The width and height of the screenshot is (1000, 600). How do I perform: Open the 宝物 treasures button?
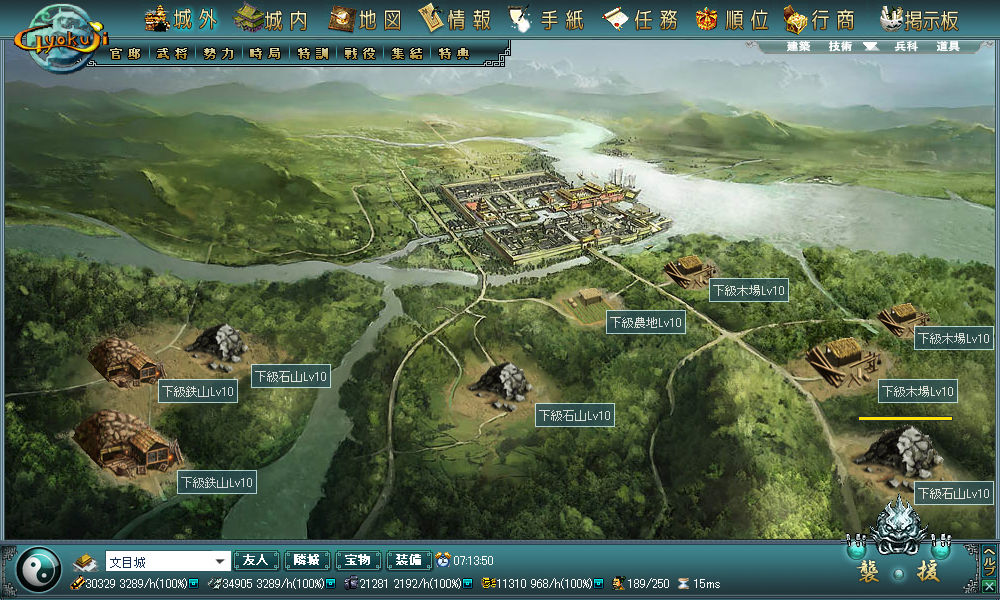coord(358,560)
